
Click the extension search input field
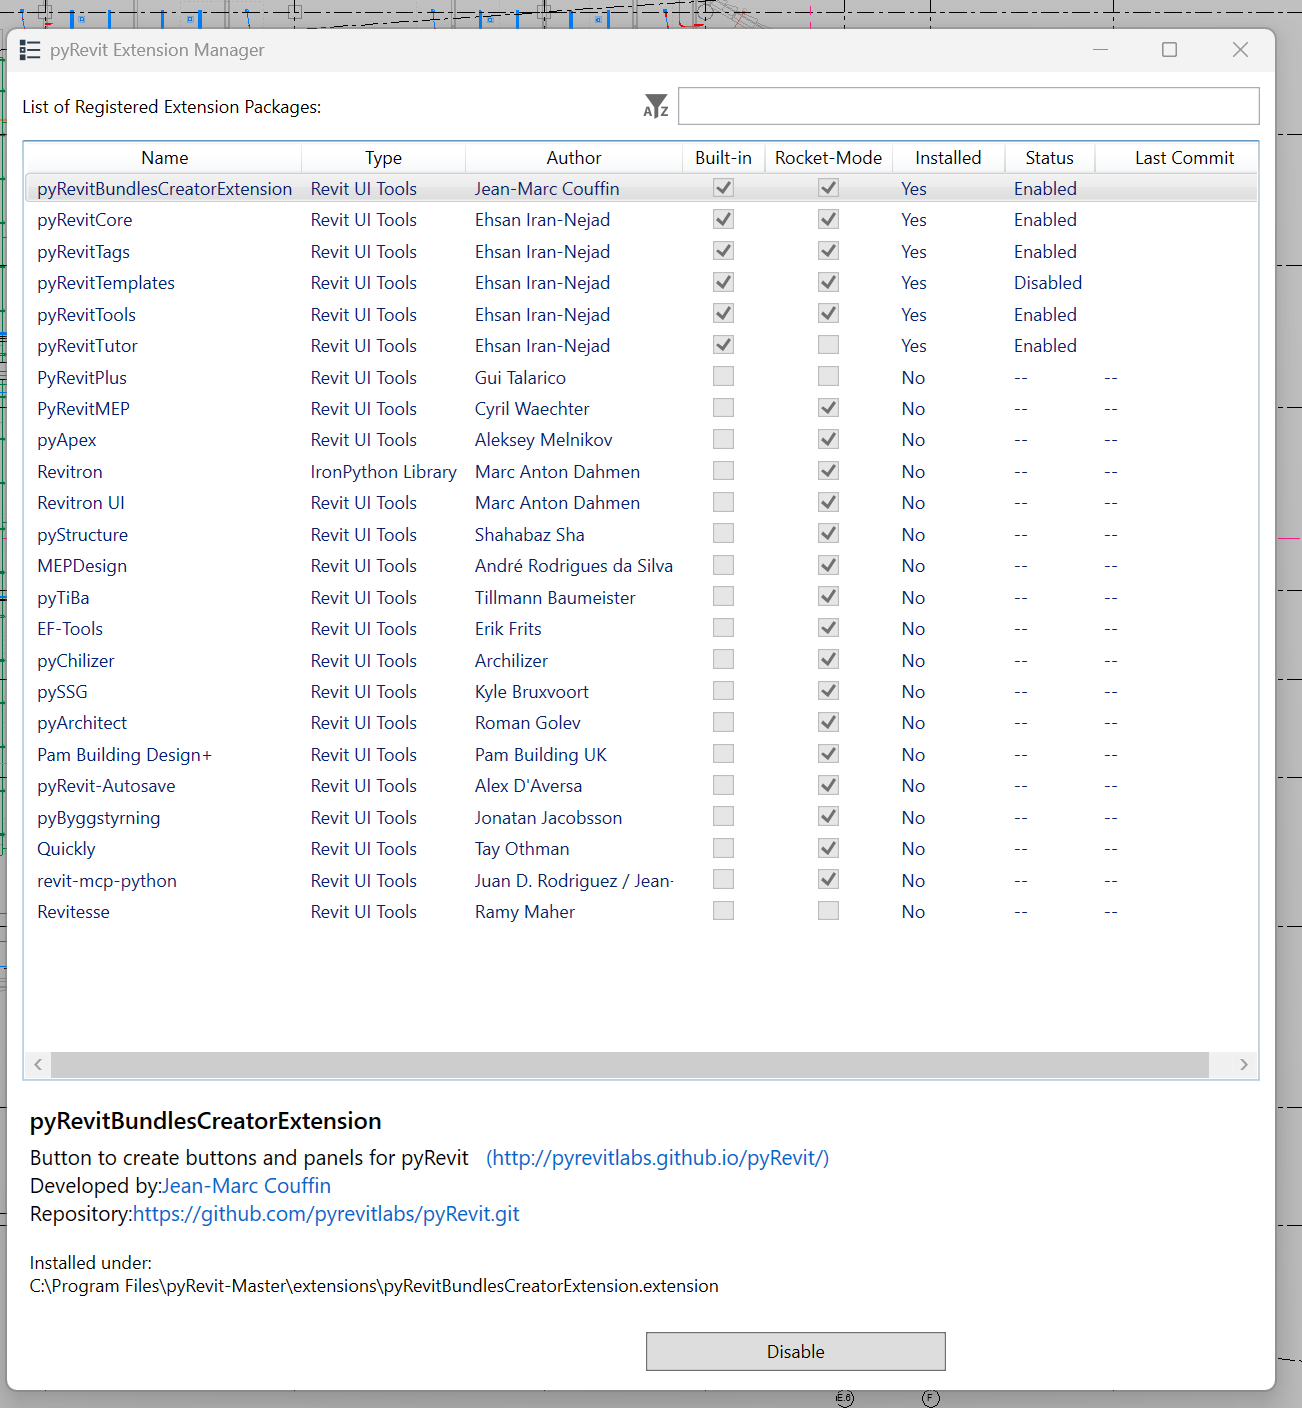pyautogui.click(x=968, y=106)
